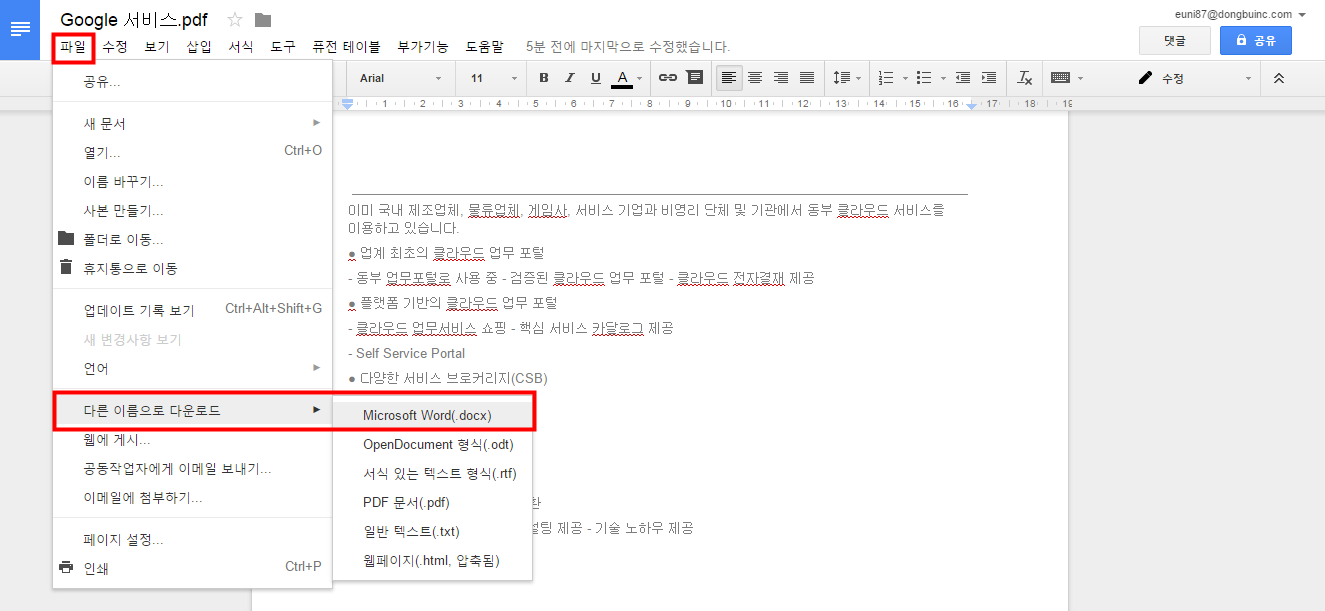Center align text
1325x611 pixels.
click(x=755, y=78)
